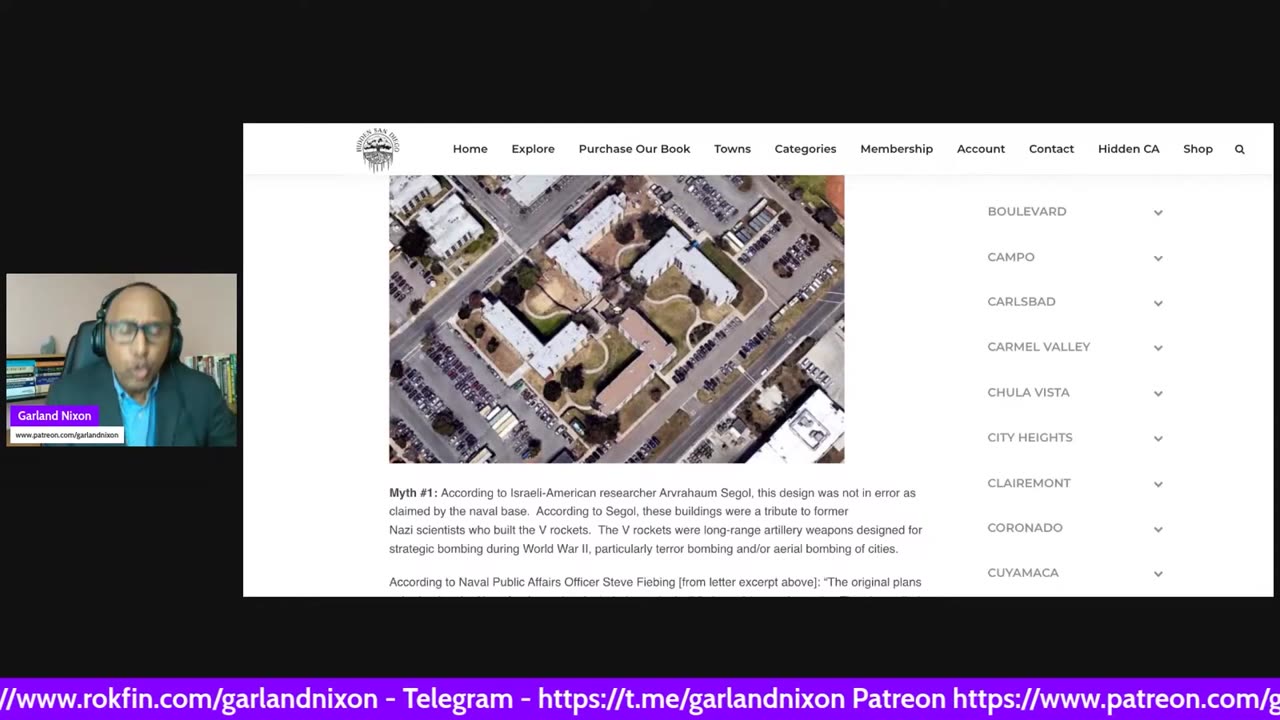Screen dimensions: 1280x720
Task: Click the Hidden San Diego logo
Action: [378, 149]
